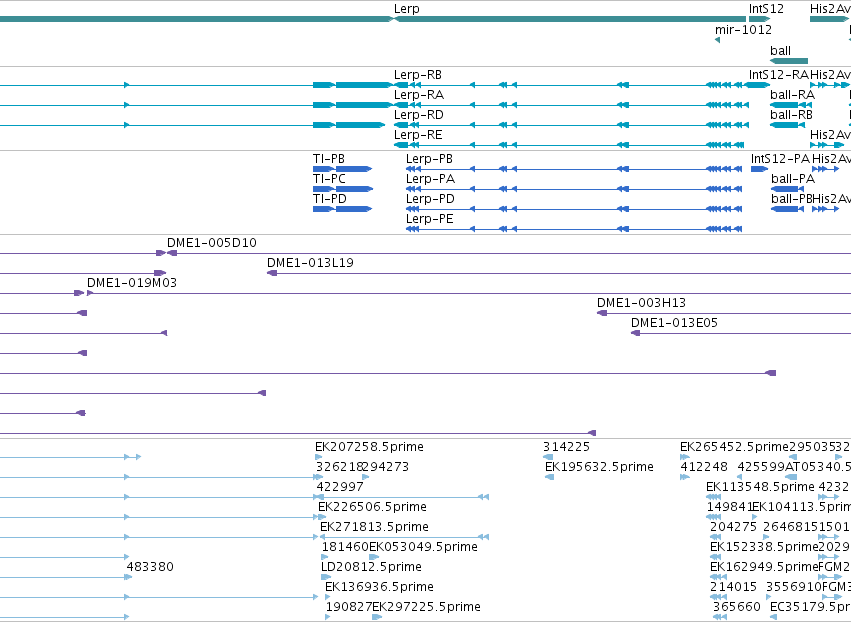Click the DME1-019M03 BAC clone label
This screenshot has width=851, height=622.
(132, 283)
